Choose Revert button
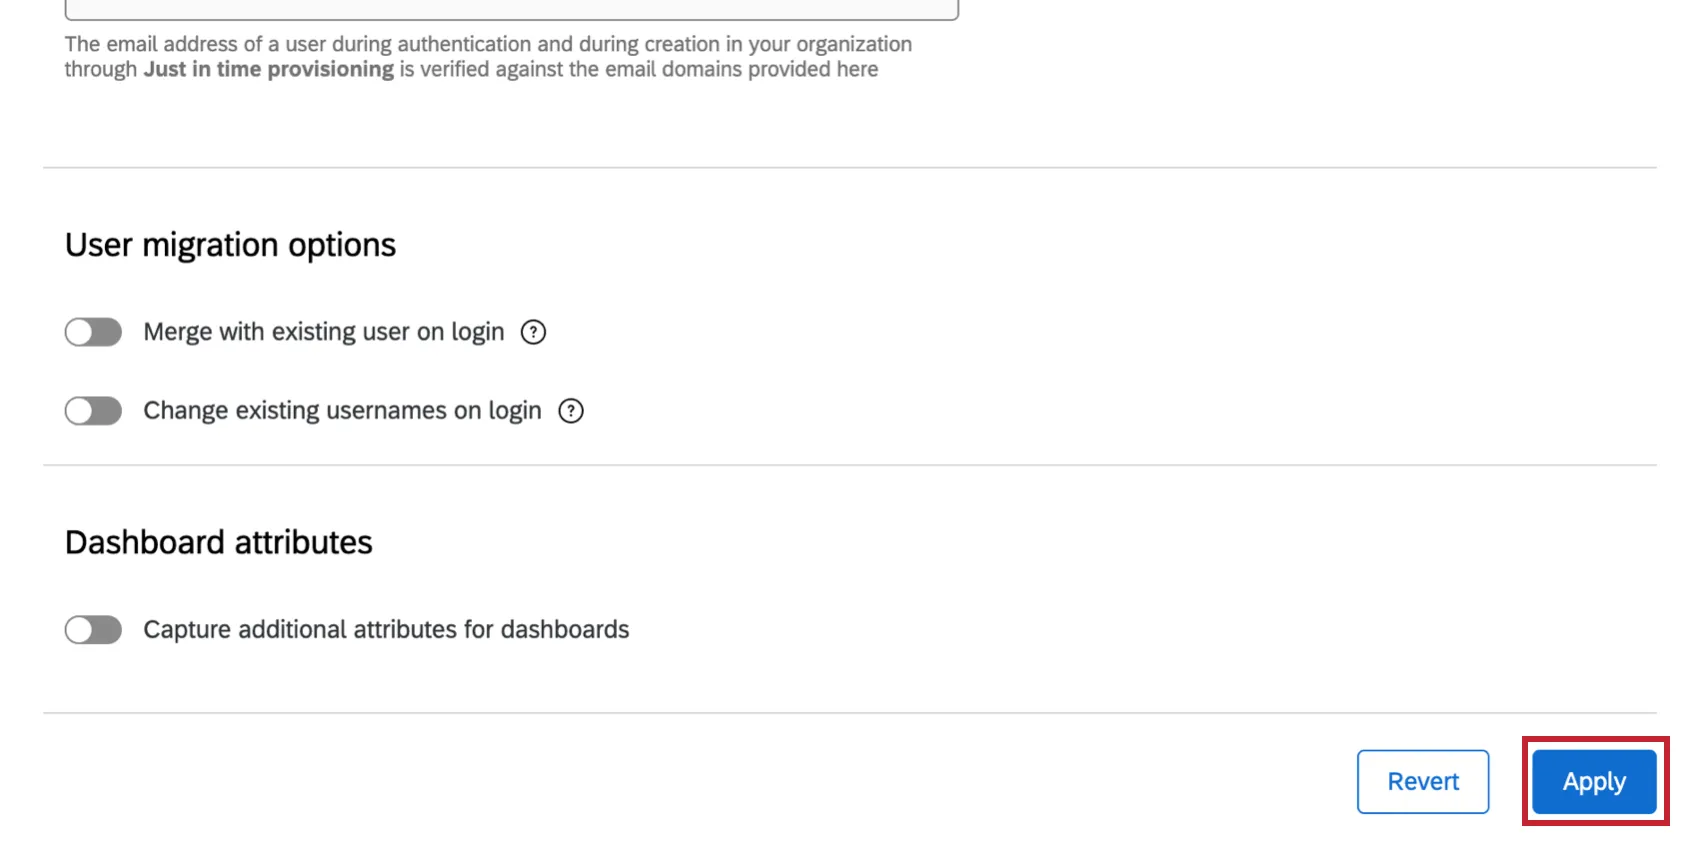1700x850 pixels. [1422, 781]
